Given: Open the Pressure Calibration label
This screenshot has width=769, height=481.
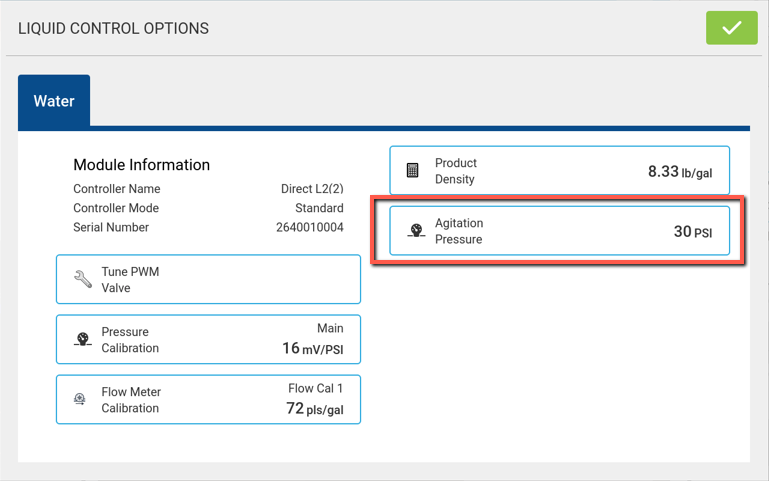Looking at the screenshot, I should 130,340.
